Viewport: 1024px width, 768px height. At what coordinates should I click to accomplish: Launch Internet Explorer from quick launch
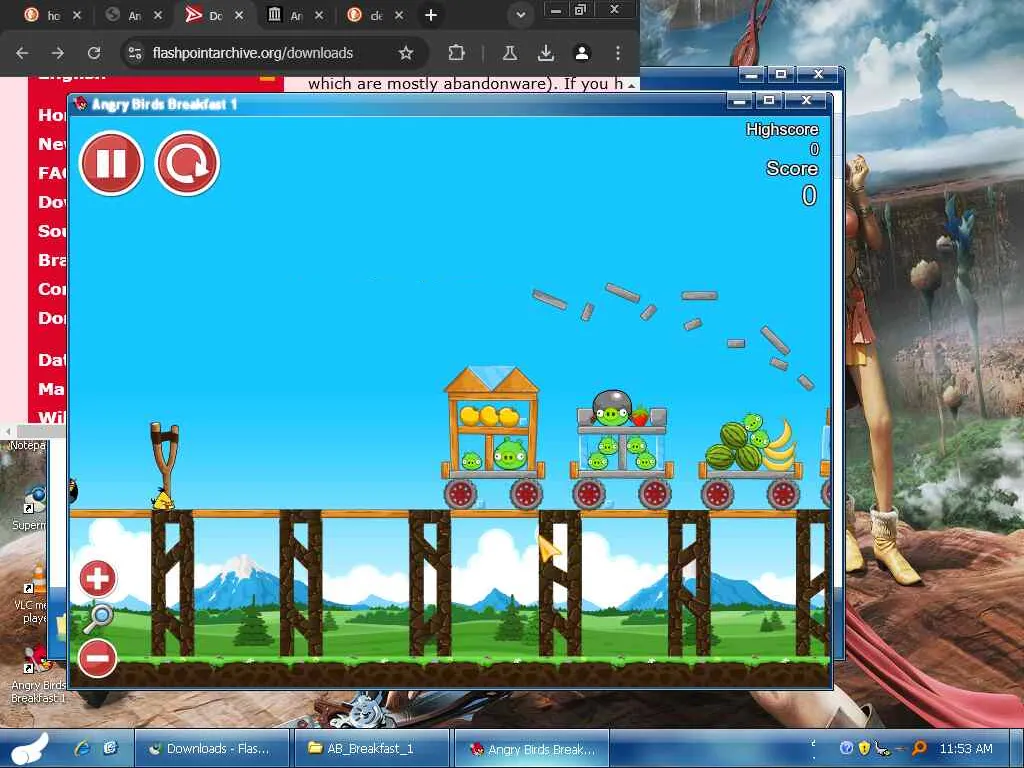tap(82, 748)
